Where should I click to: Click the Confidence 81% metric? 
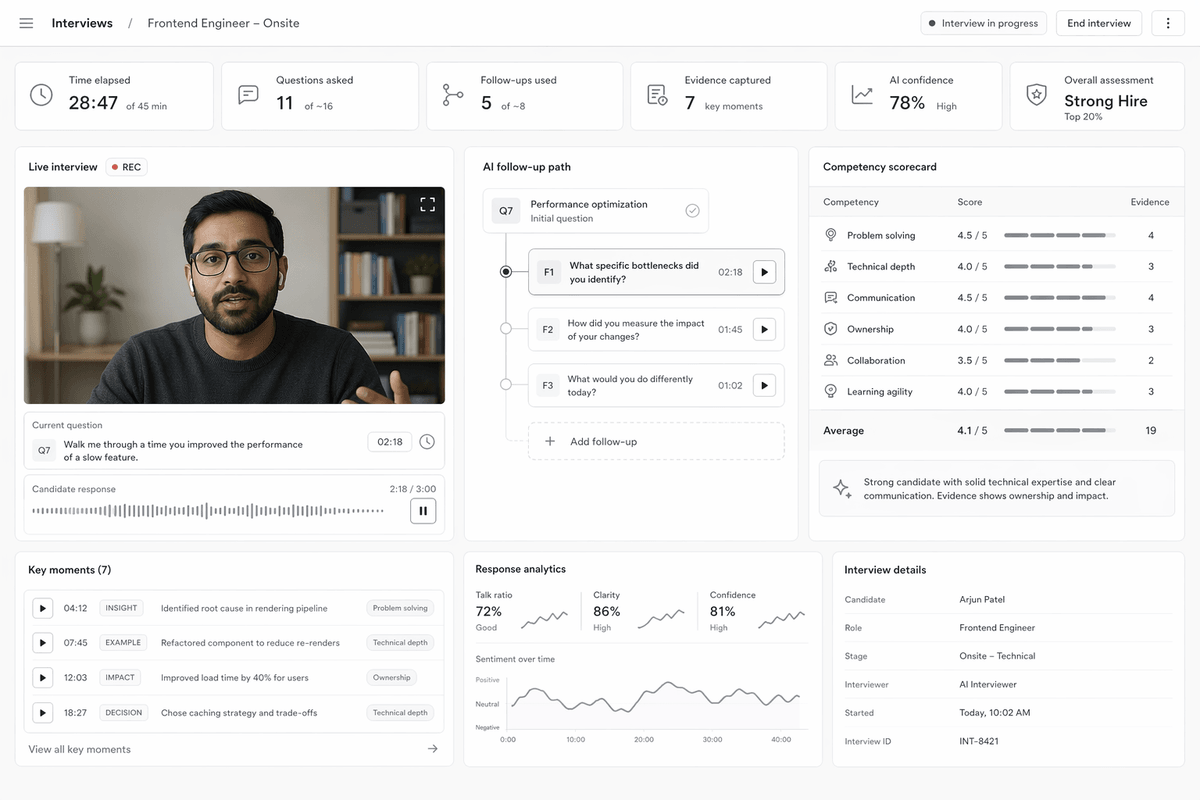click(723, 611)
